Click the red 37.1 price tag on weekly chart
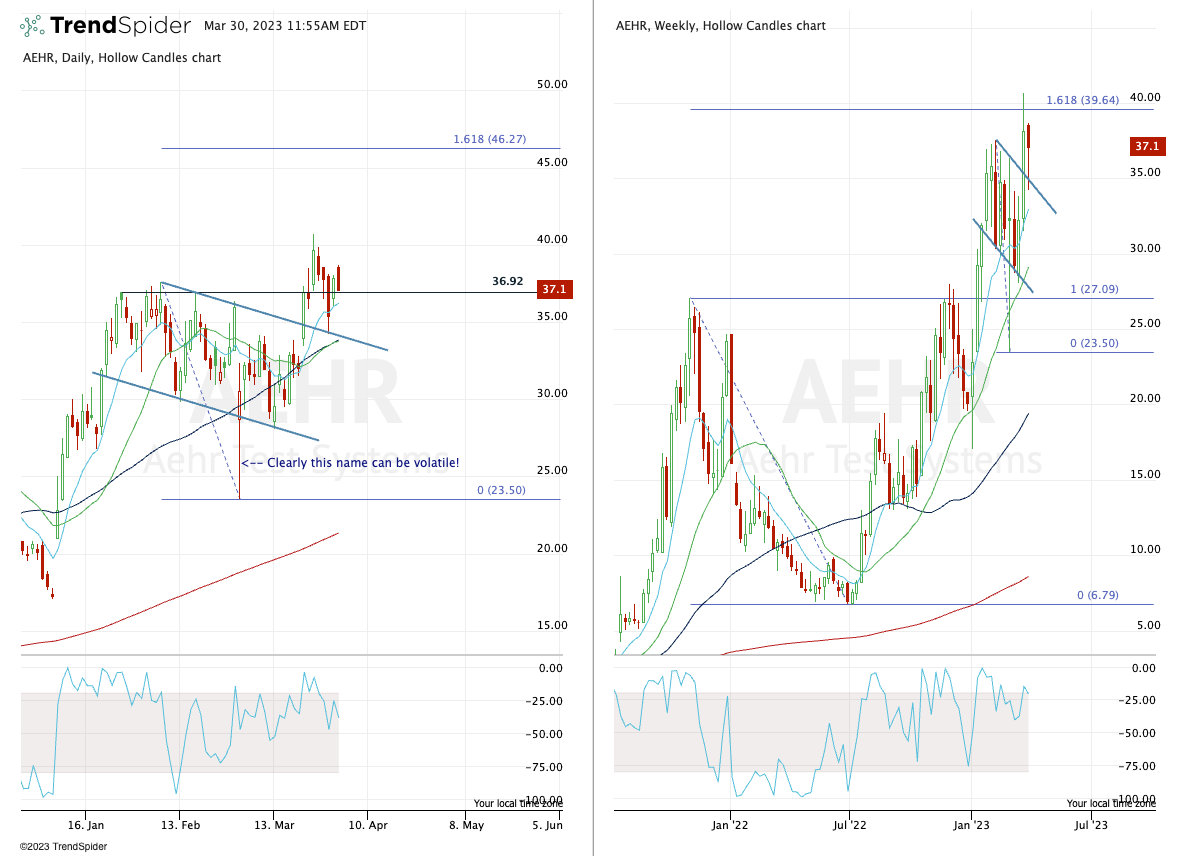1186x856 pixels. 1147,146
